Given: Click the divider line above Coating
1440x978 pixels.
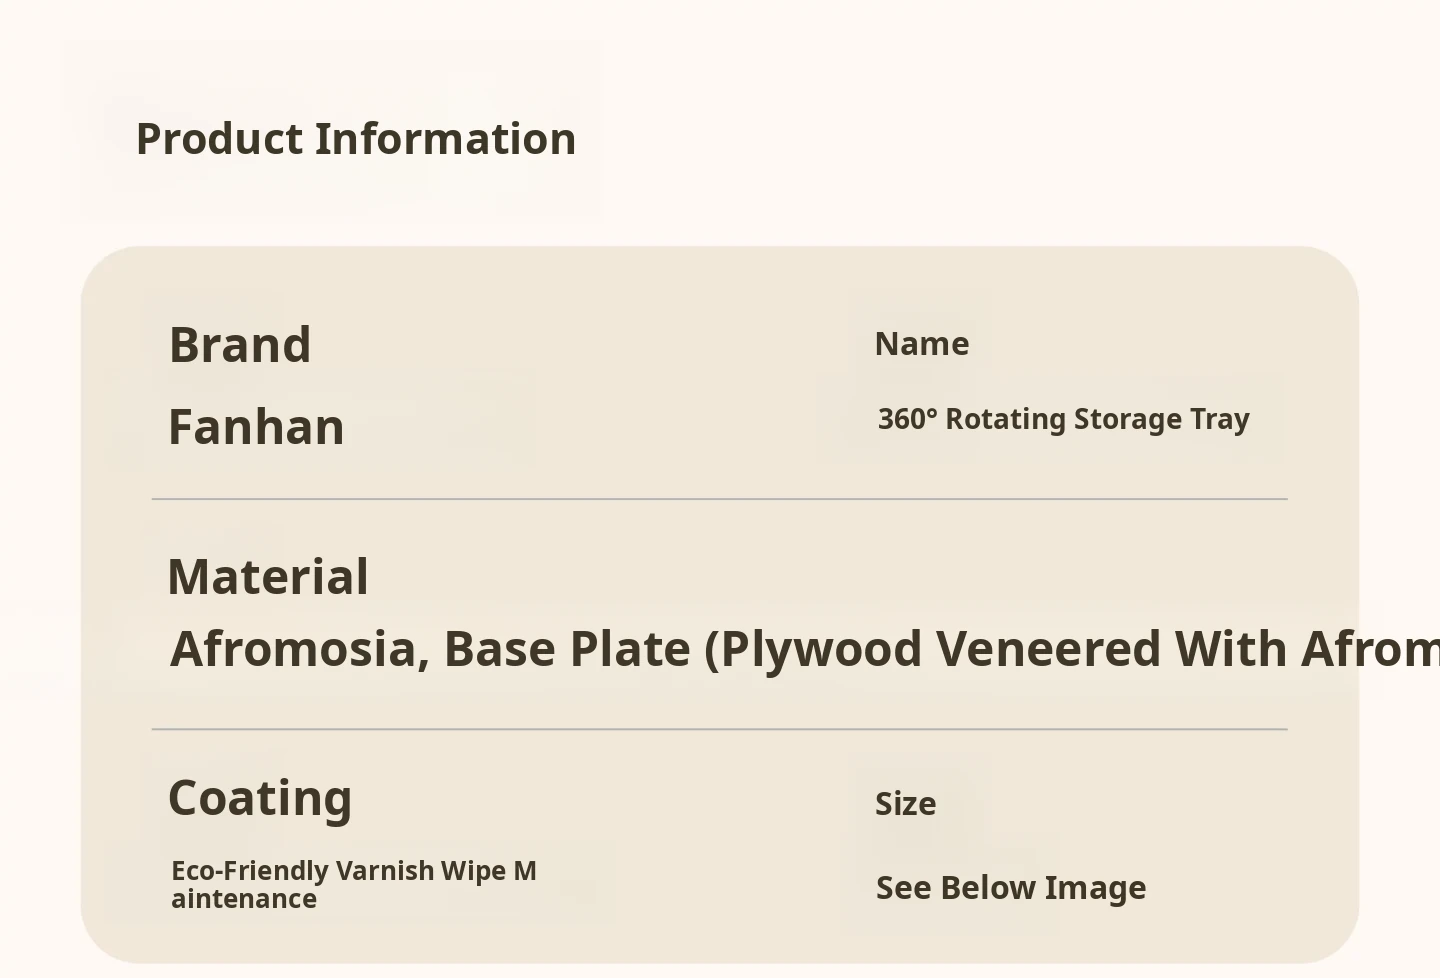Looking at the screenshot, I should coord(719,729).
